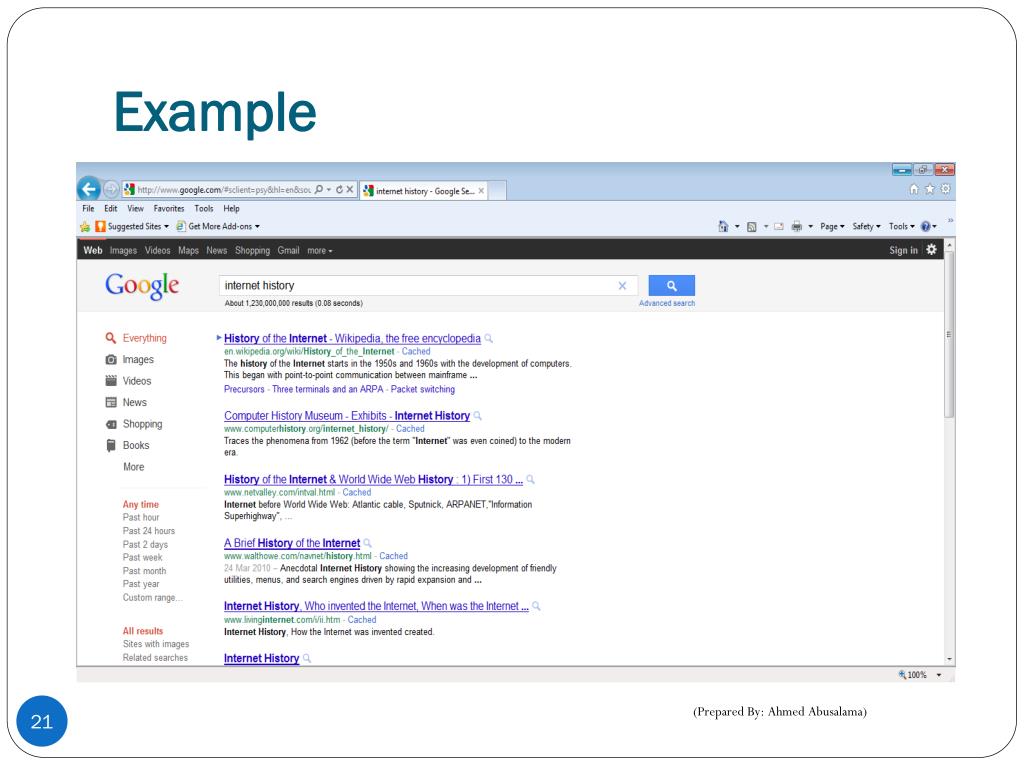This screenshot has height=768, width=1024.
Task: Click the Advanced search link
Action: coord(667,303)
